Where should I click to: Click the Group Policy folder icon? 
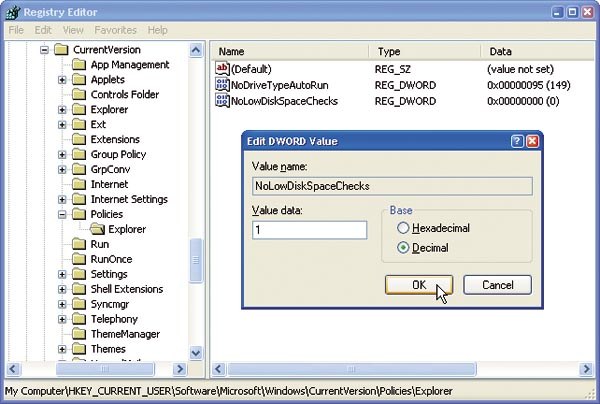coord(79,154)
